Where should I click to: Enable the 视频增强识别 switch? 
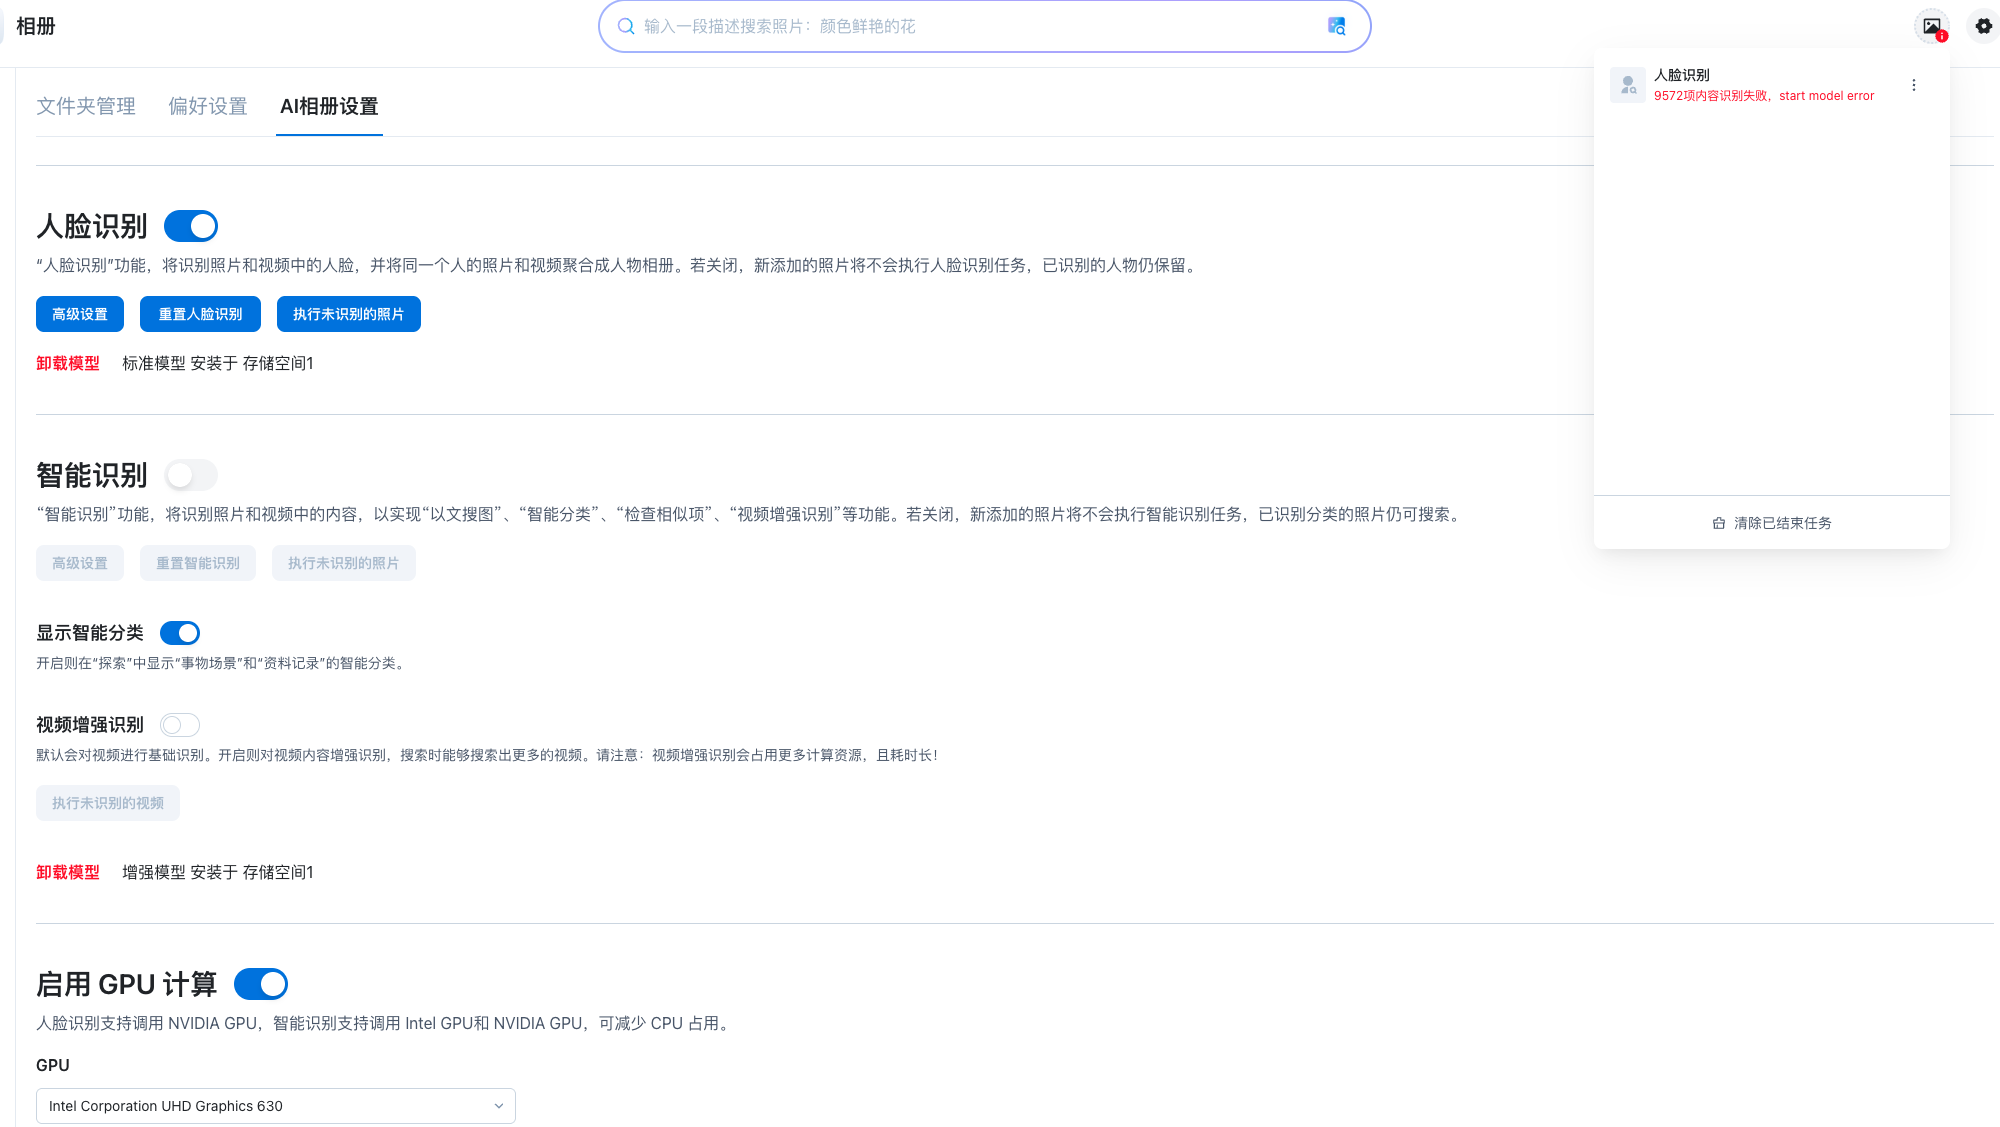pyautogui.click(x=180, y=725)
